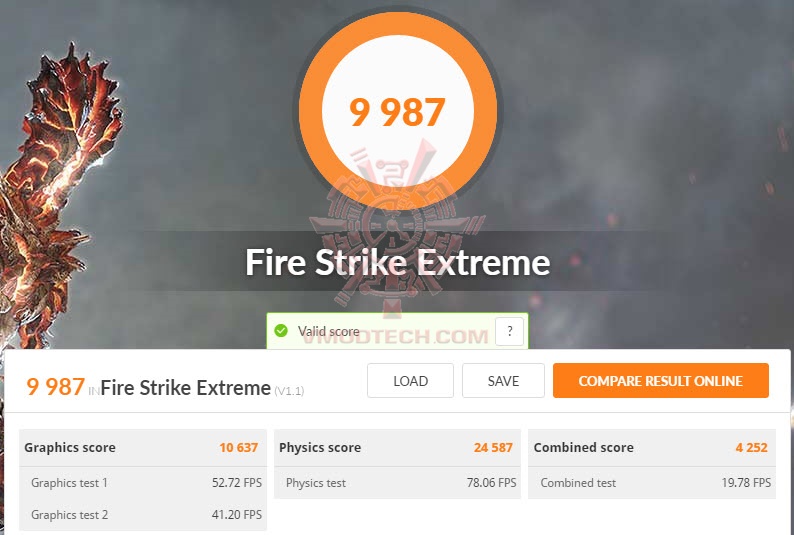794x535 pixels.
Task: Click the 9 987 in Fire Strike Extreme heading
Action: coord(148,387)
